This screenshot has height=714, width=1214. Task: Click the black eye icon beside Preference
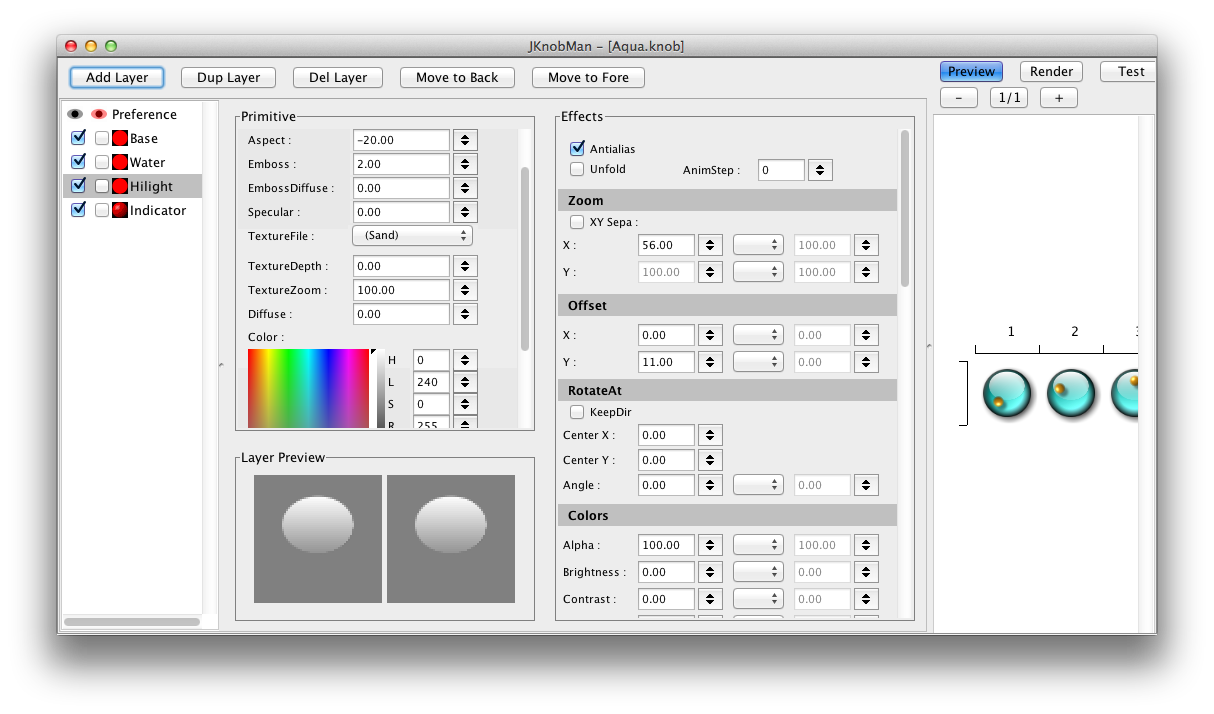point(76,114)
